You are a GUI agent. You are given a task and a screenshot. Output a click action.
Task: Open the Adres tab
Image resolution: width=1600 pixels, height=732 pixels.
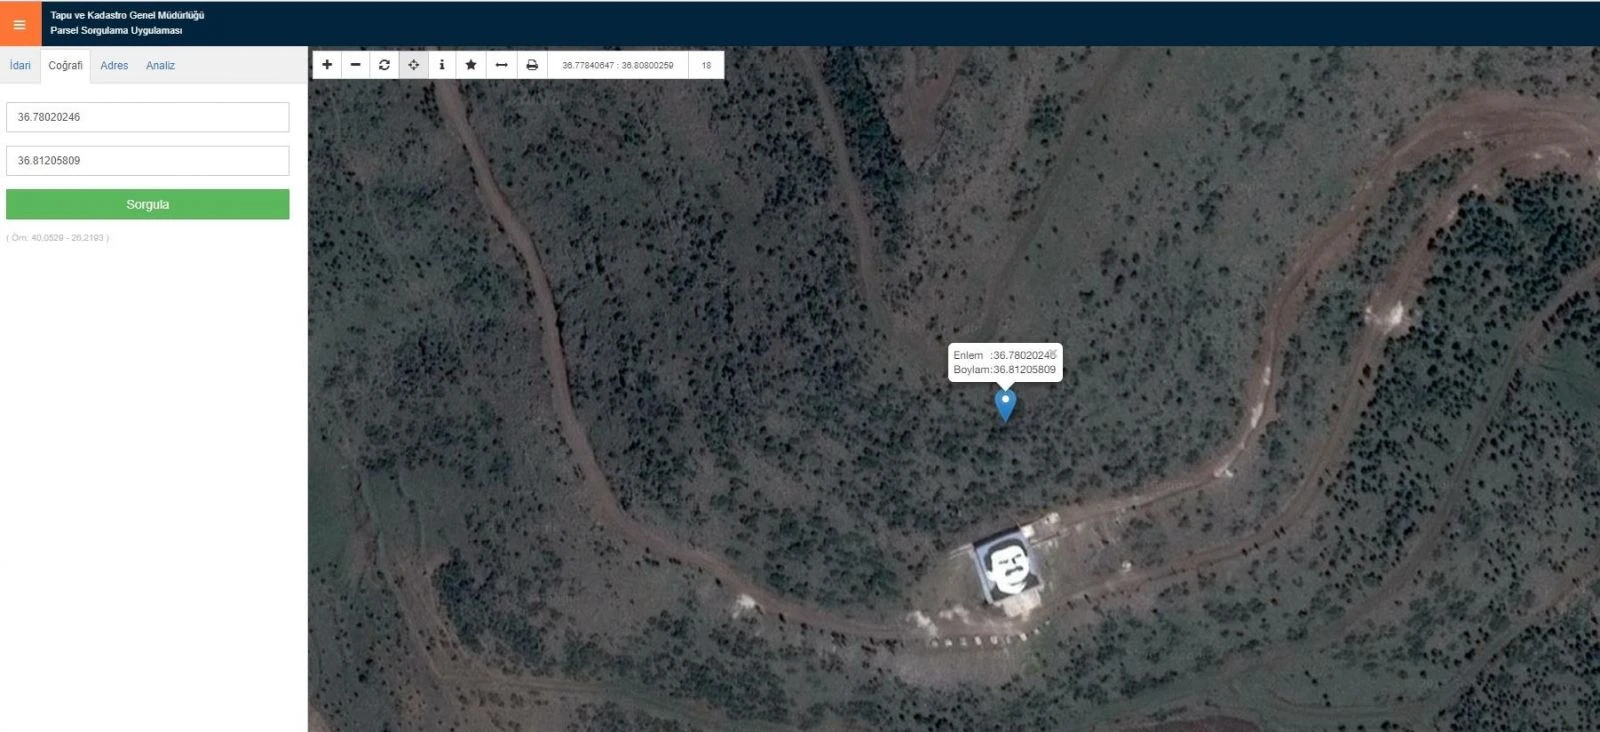click(x=114, y=66)
